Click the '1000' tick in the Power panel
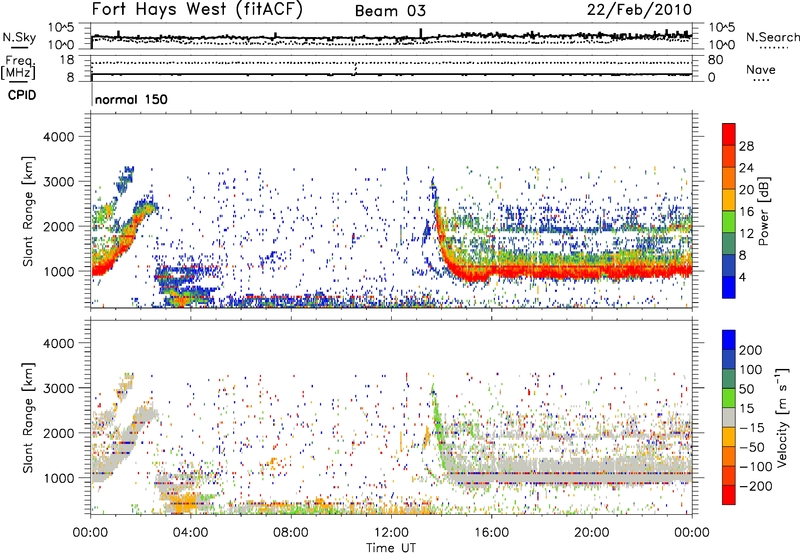The image size is (800, 554). click(x=58, y=271)
